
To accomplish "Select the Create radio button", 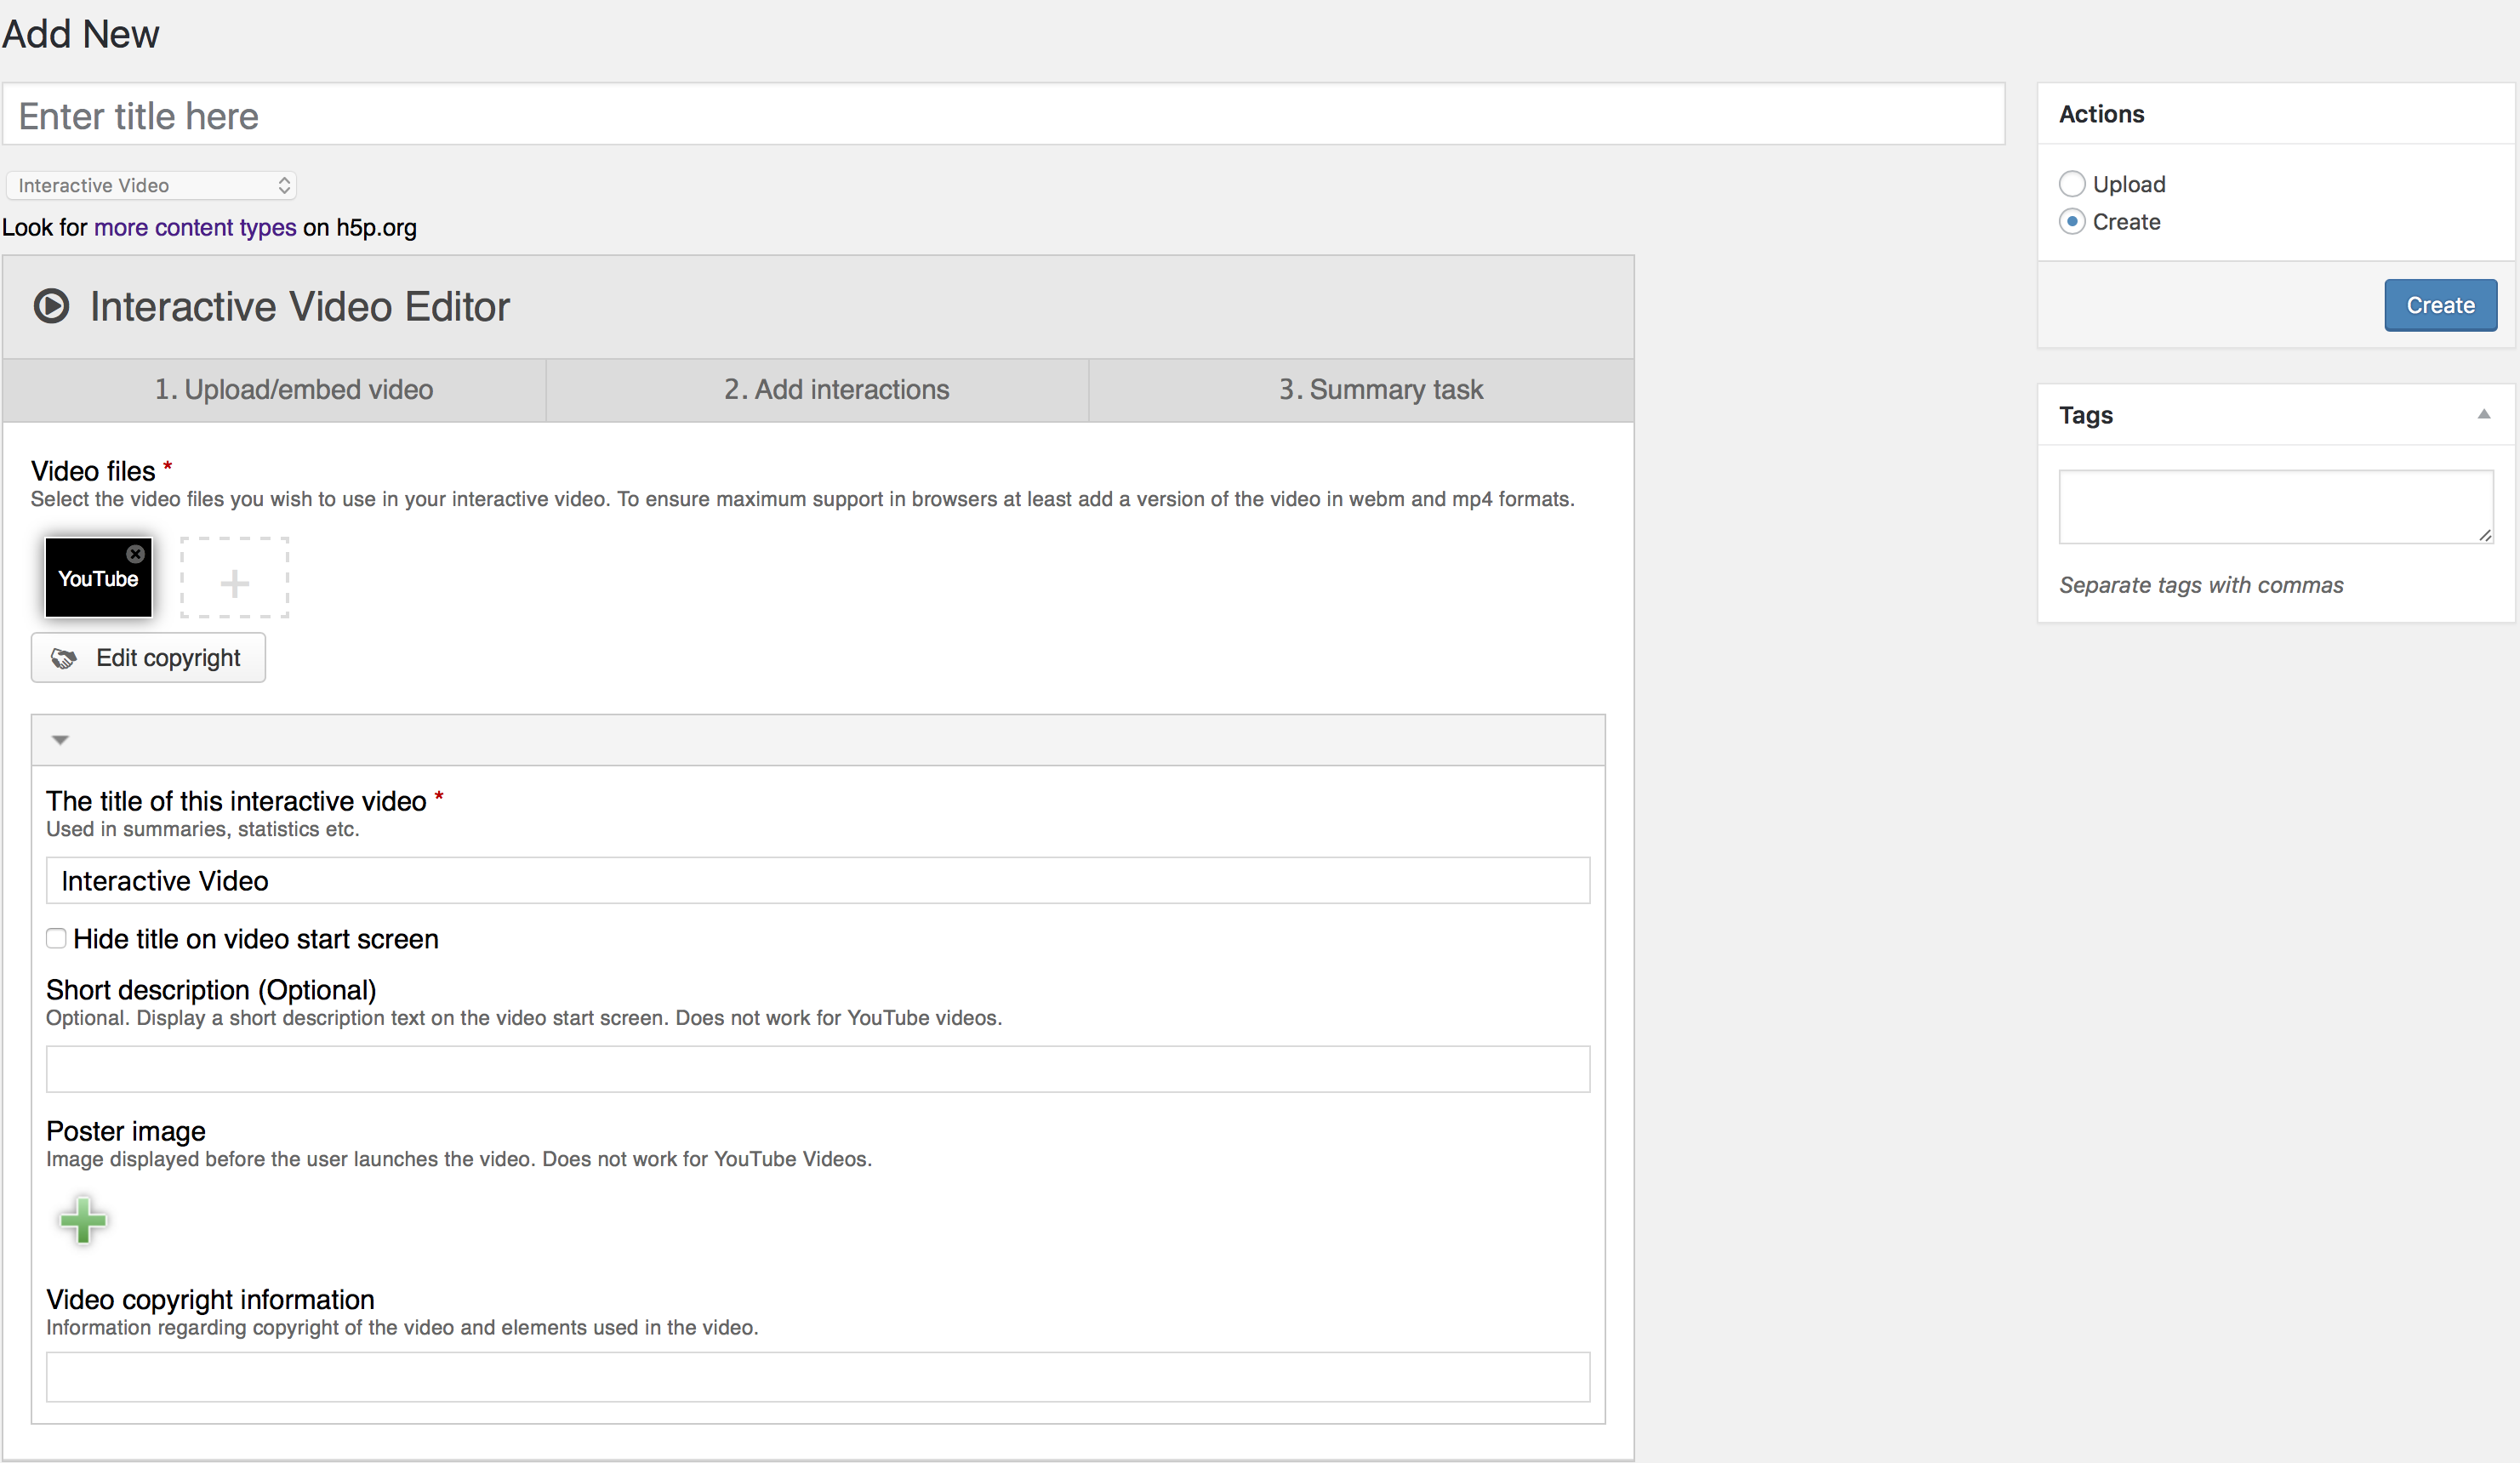I will 2072,222.
